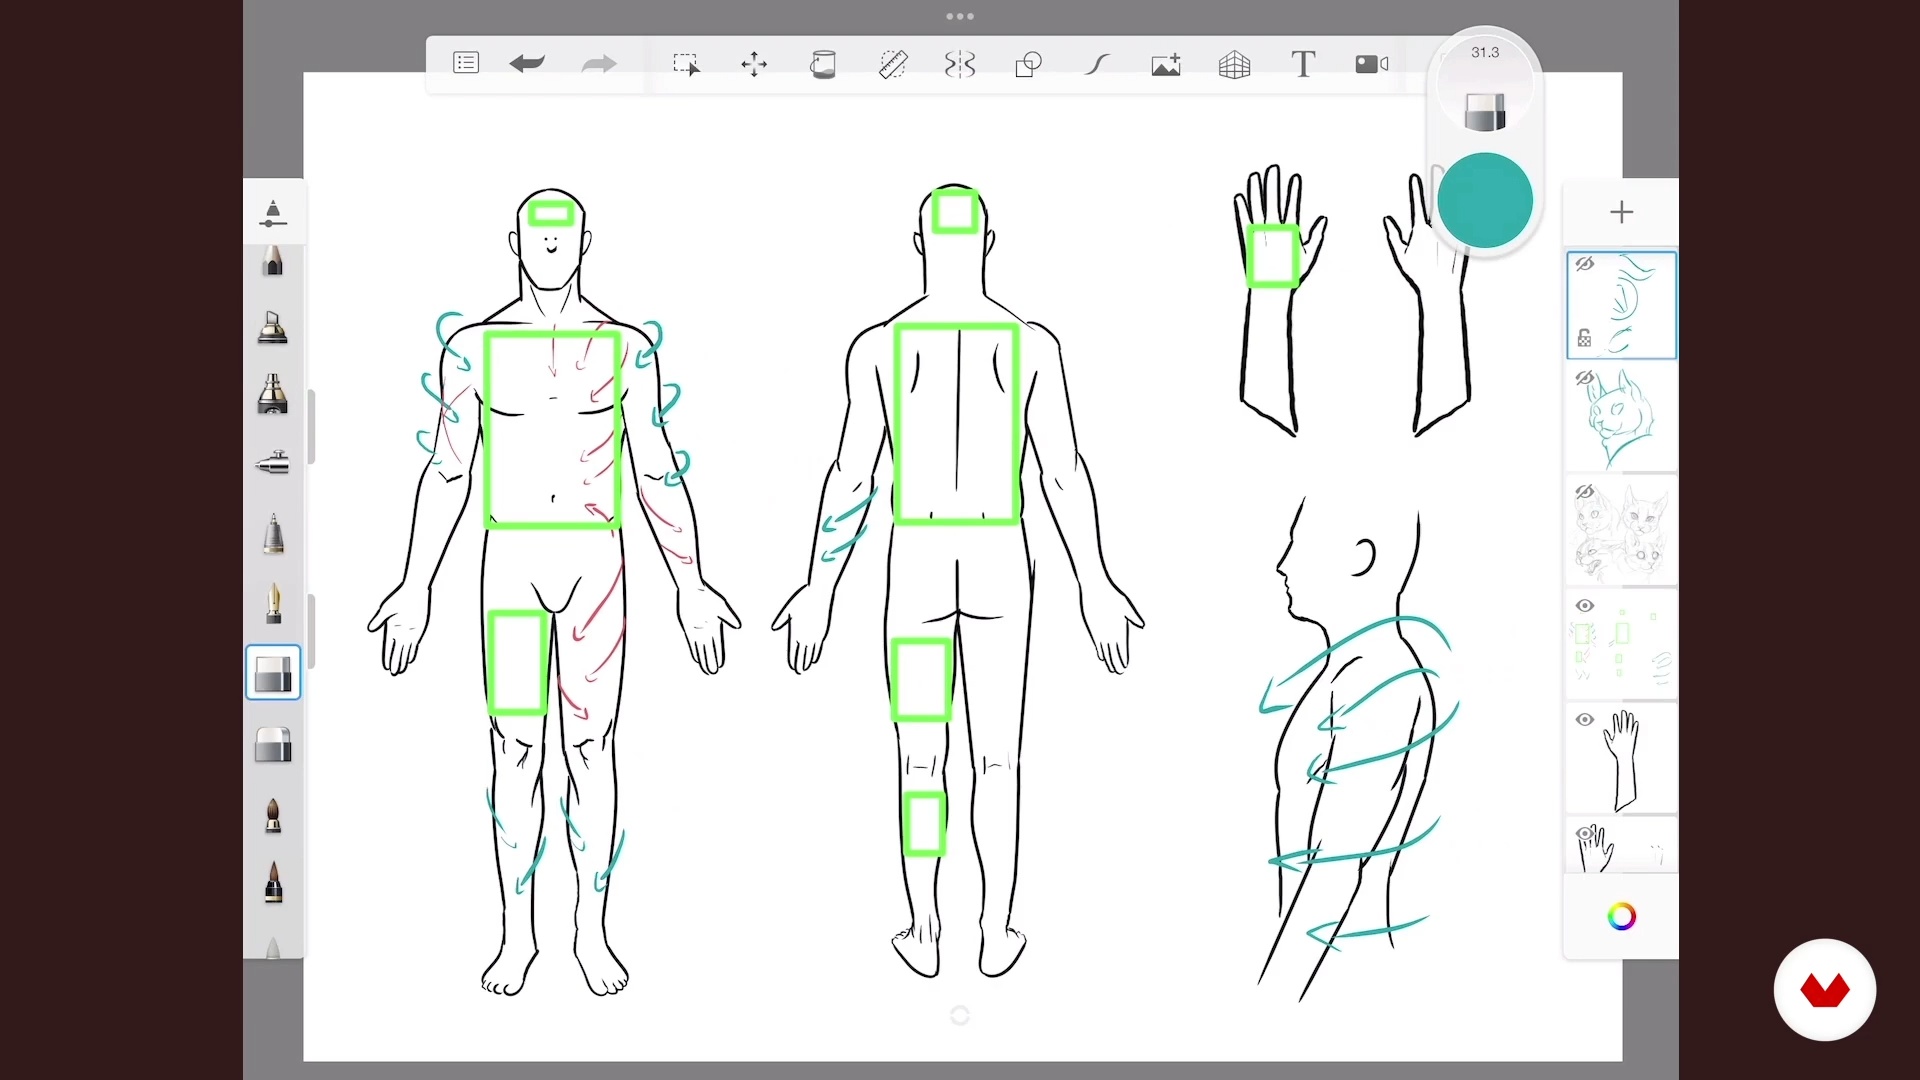Choose the Flood Fill bucket tool
The width and height of the screenshot is (1920, 1080).
[x=822, y=64]
